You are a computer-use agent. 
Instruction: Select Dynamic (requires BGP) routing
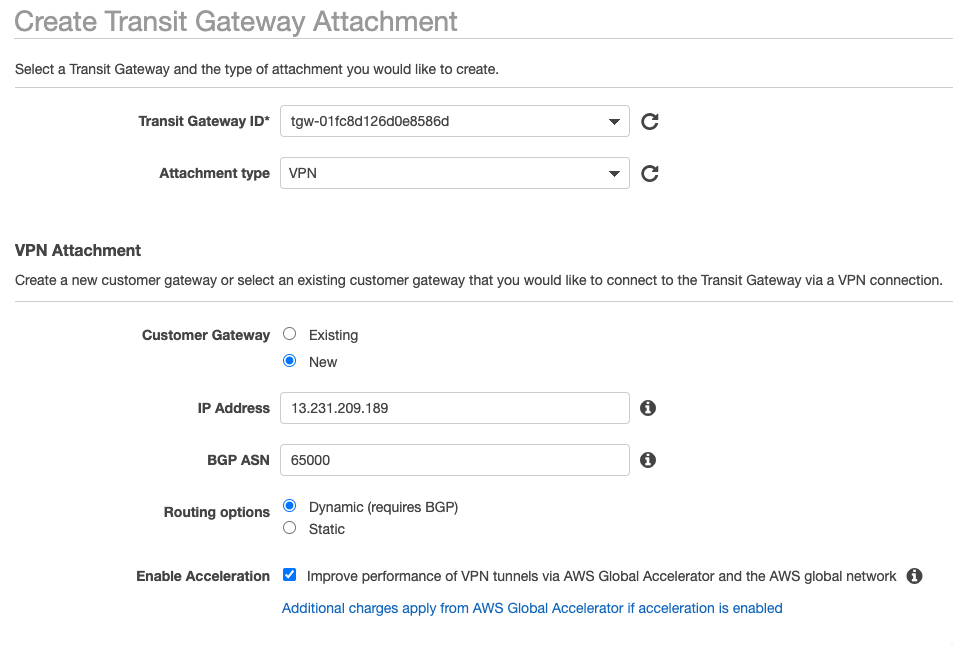coord(290,506)
